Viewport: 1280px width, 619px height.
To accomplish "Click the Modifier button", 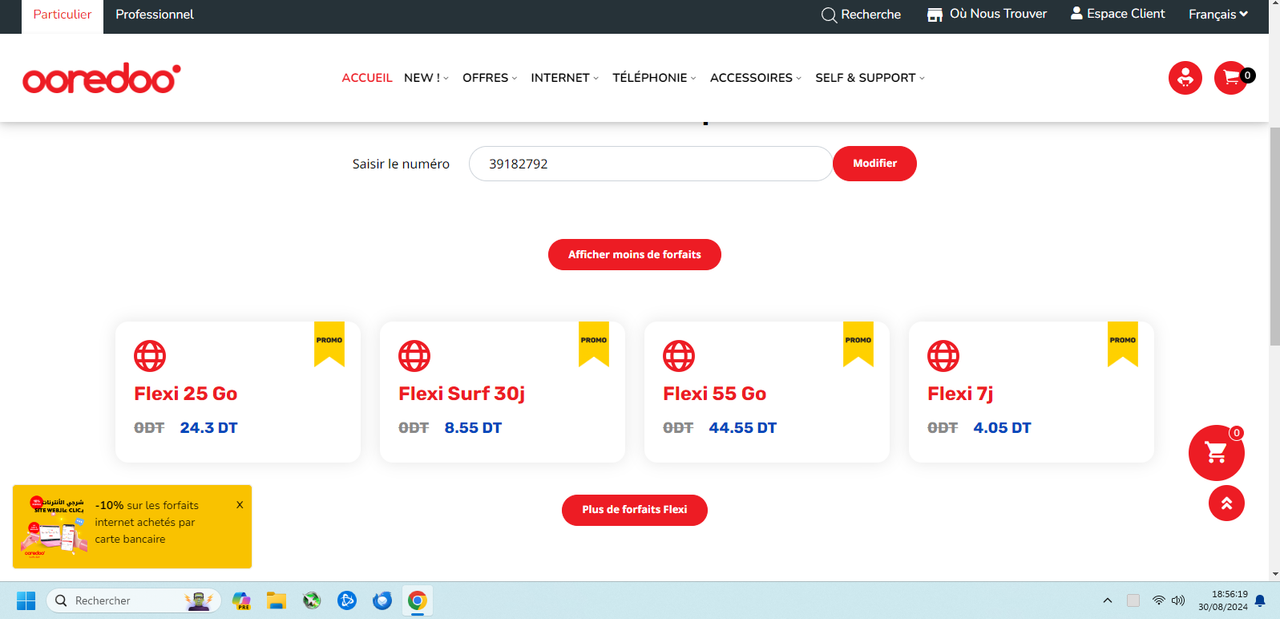I will pos(875,164).
